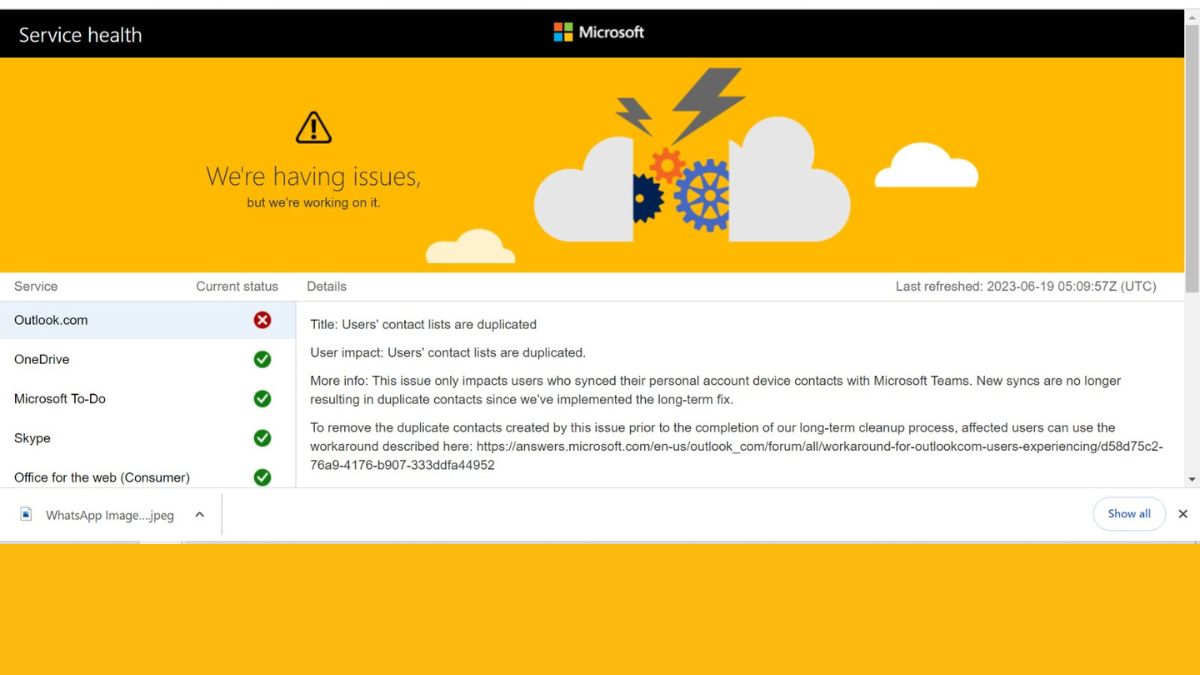Screen dimensions: 1200x675
Task: Click the Office for the web status check
Action: click(262, 477)
